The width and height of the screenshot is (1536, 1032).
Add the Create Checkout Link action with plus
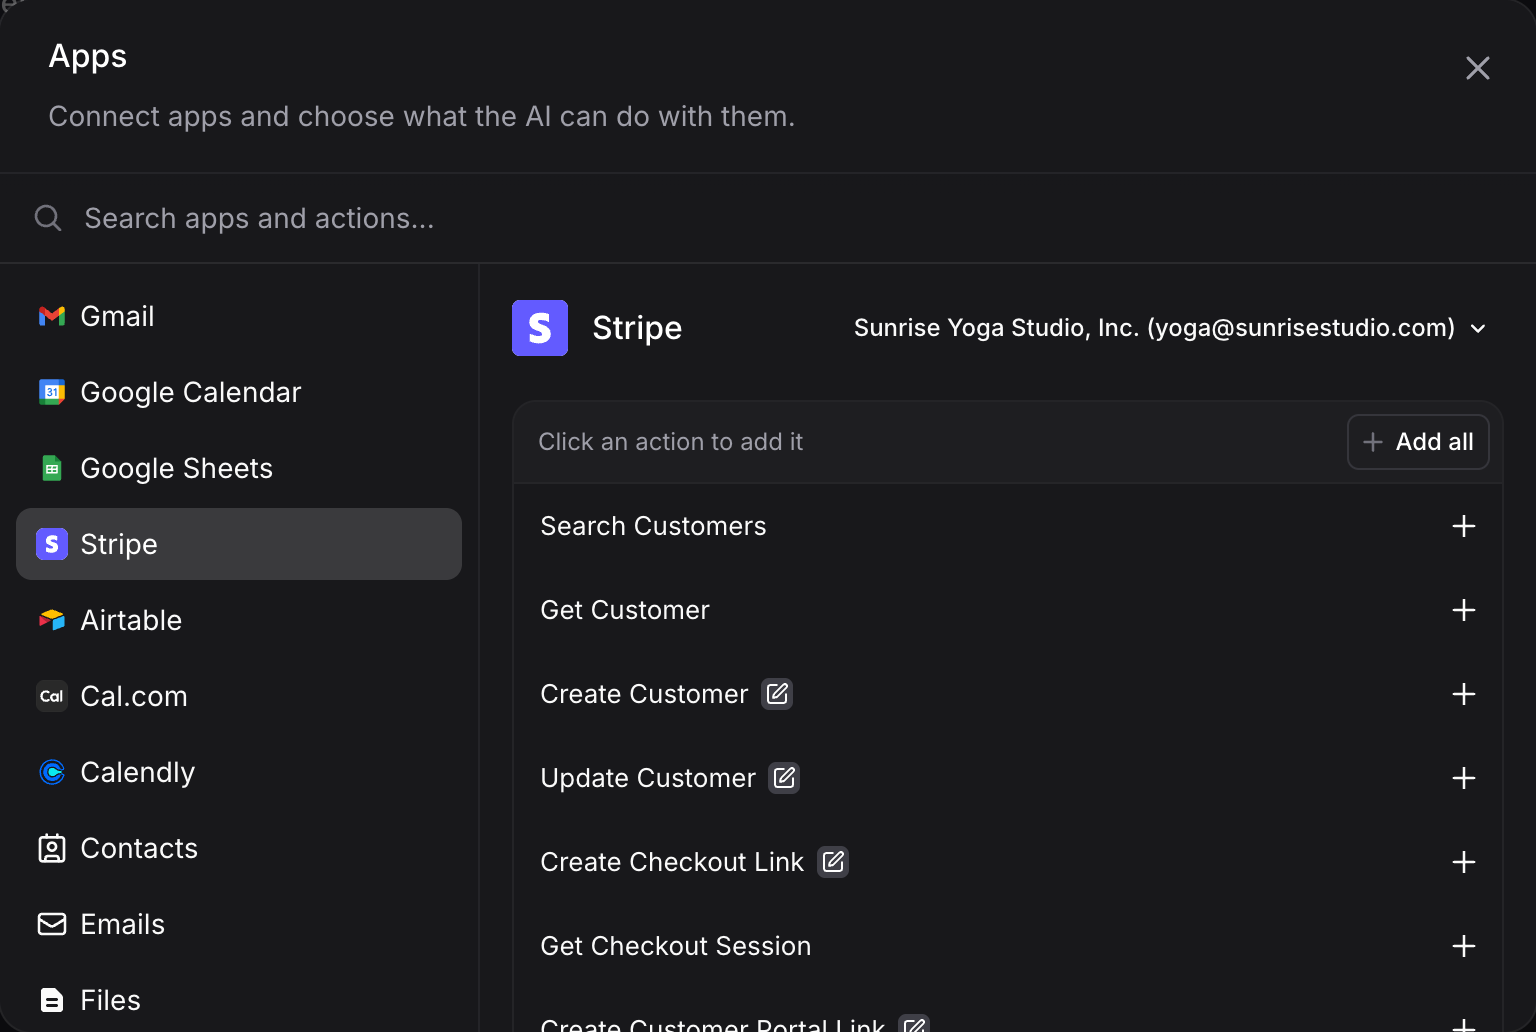1464,862
